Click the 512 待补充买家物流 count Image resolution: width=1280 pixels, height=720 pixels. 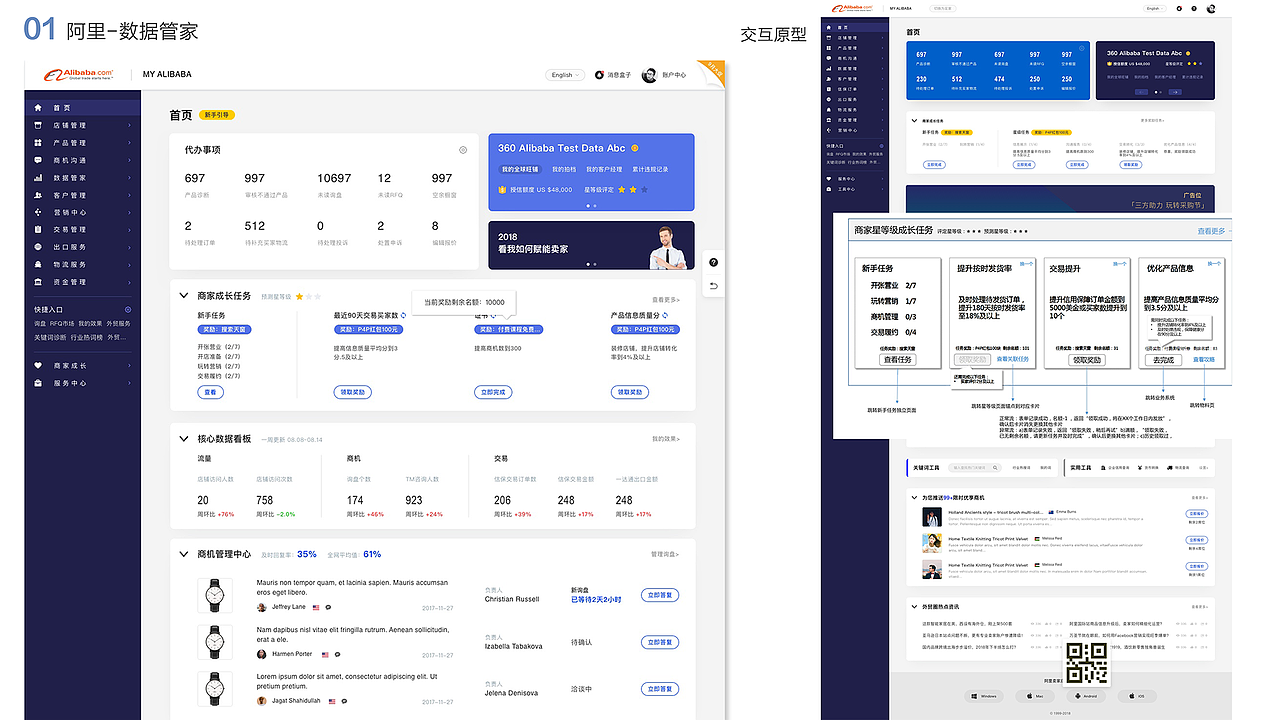pyautogui.click(x=255, y=226)
